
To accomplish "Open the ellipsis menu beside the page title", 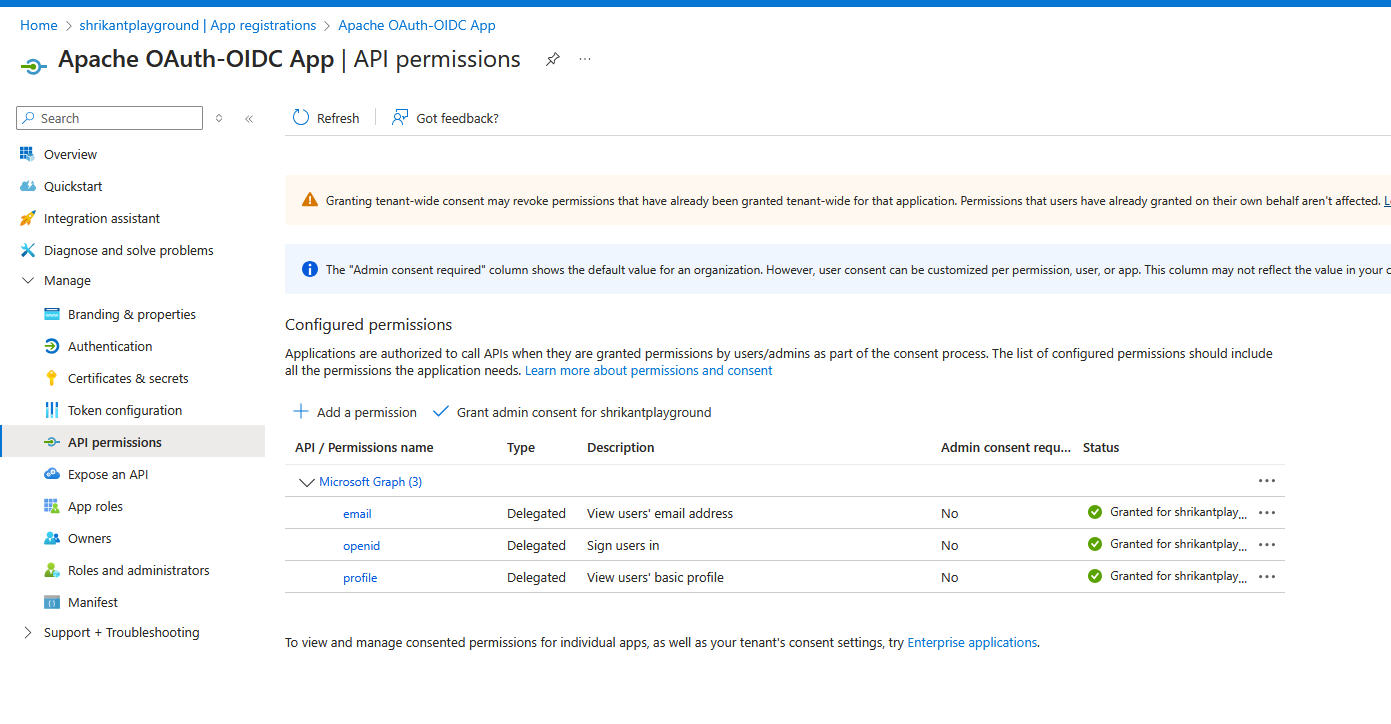I will tap(585, 59).
